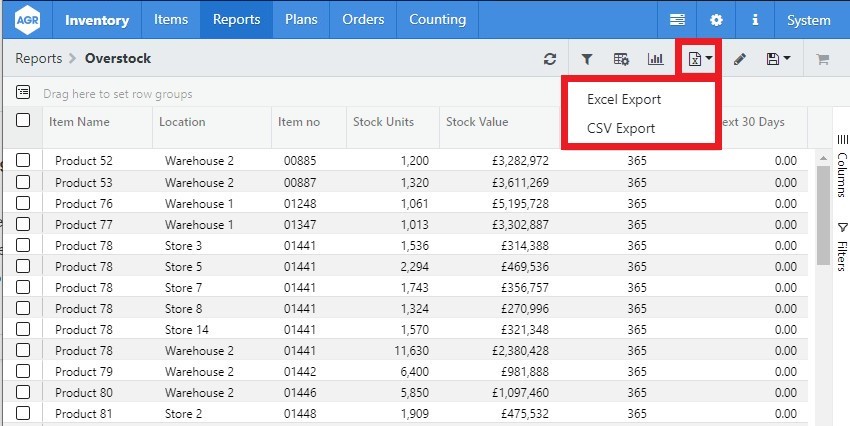
Task: Click the row groups list icon
Action: (x=23, y=92)
